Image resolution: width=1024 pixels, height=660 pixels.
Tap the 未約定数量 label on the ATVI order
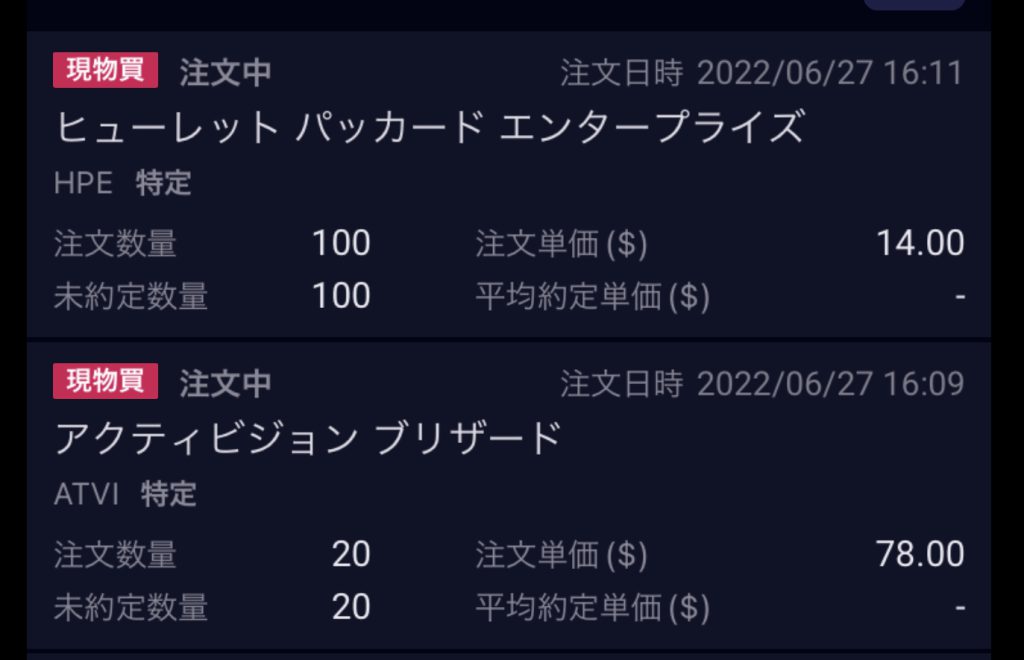pyautogui.click(x=130, y=607)
